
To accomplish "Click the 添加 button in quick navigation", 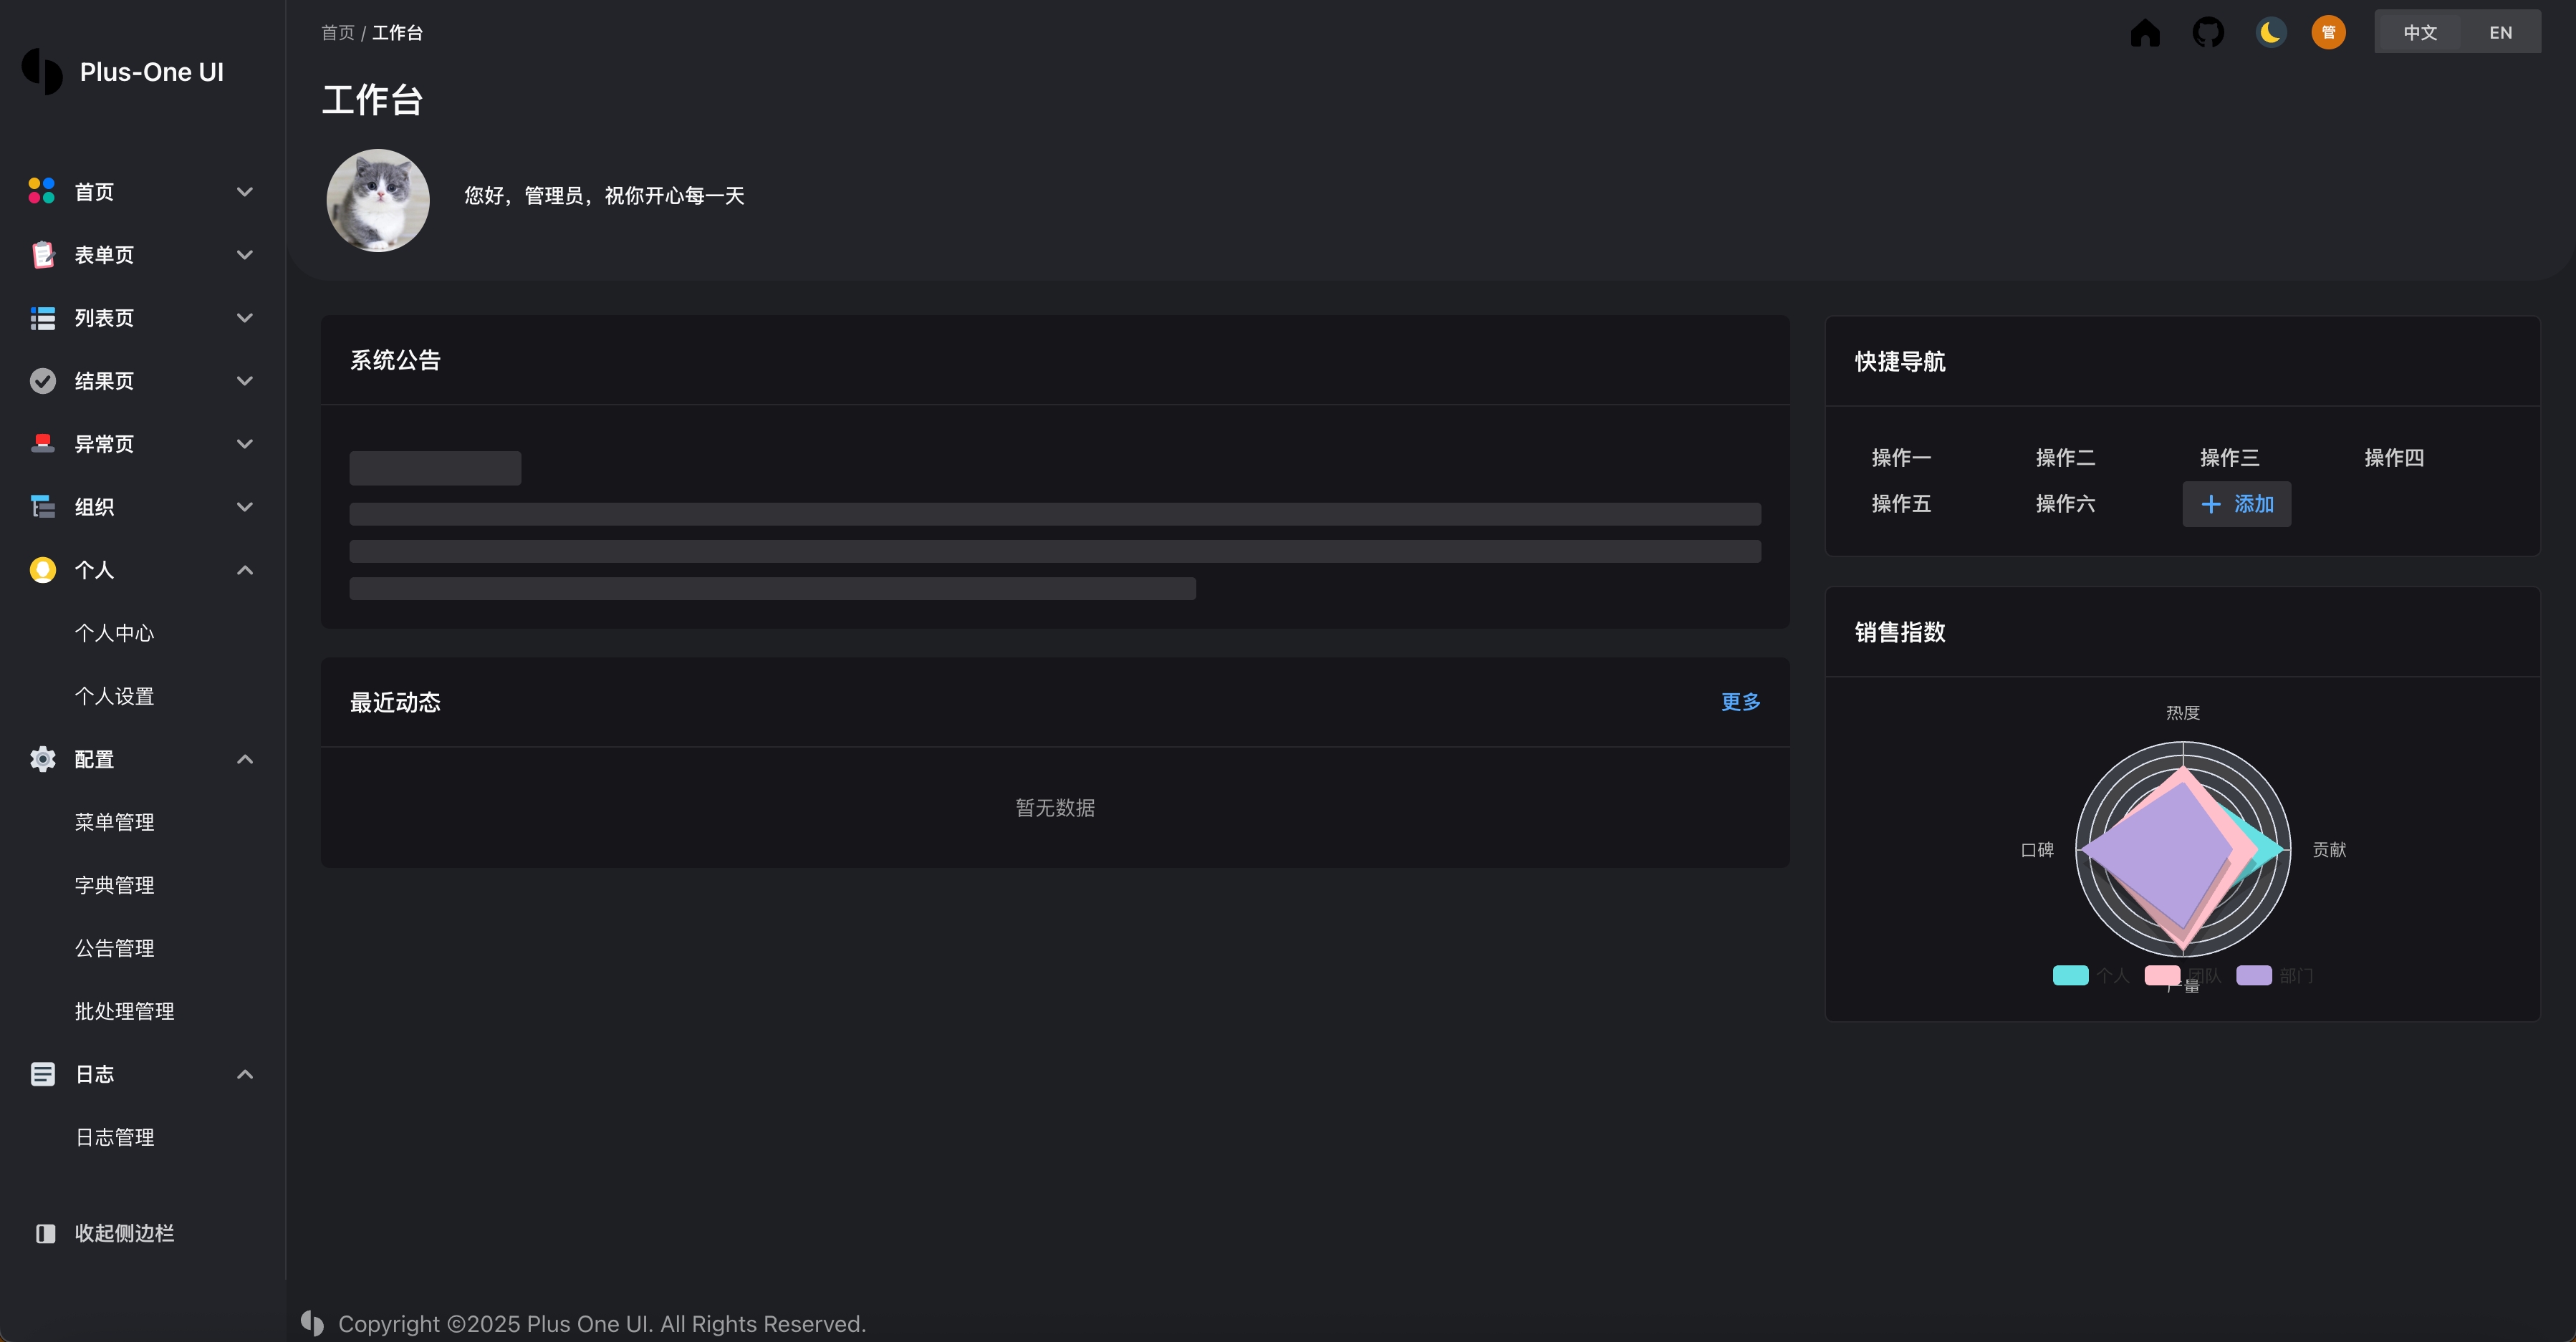I will 2236,504.
